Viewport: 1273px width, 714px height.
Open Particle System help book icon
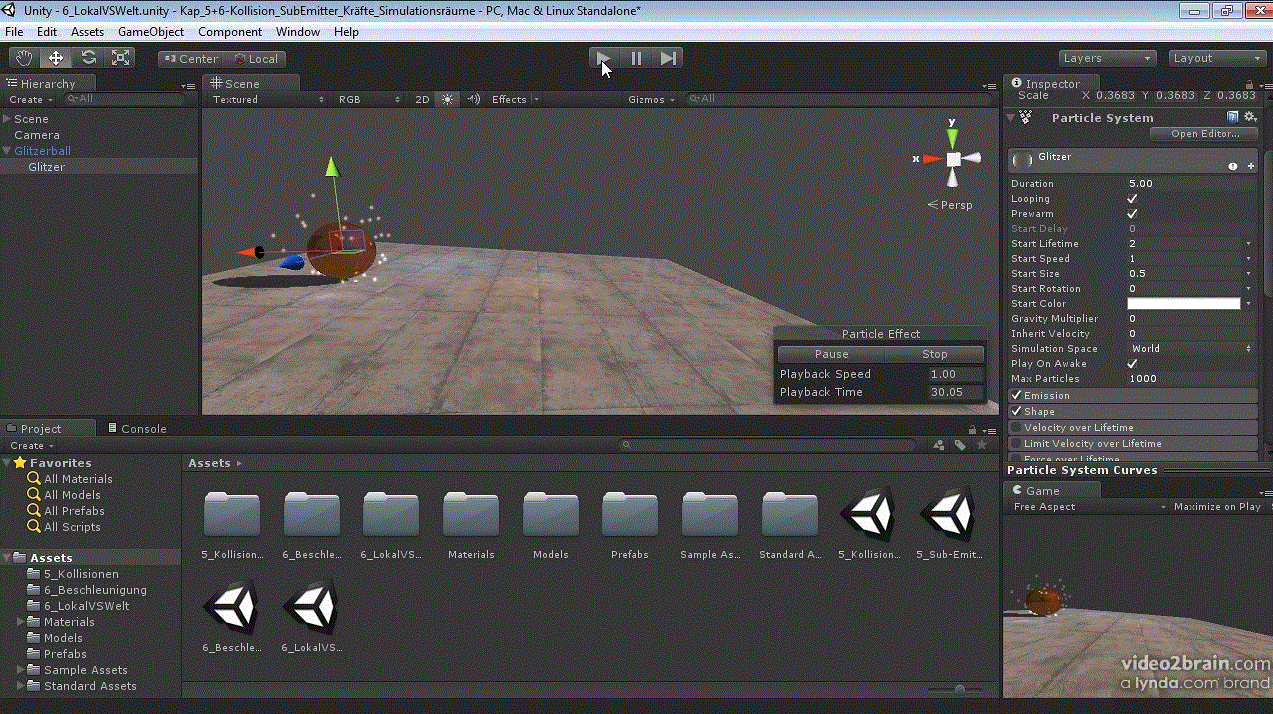[1233, 117]
